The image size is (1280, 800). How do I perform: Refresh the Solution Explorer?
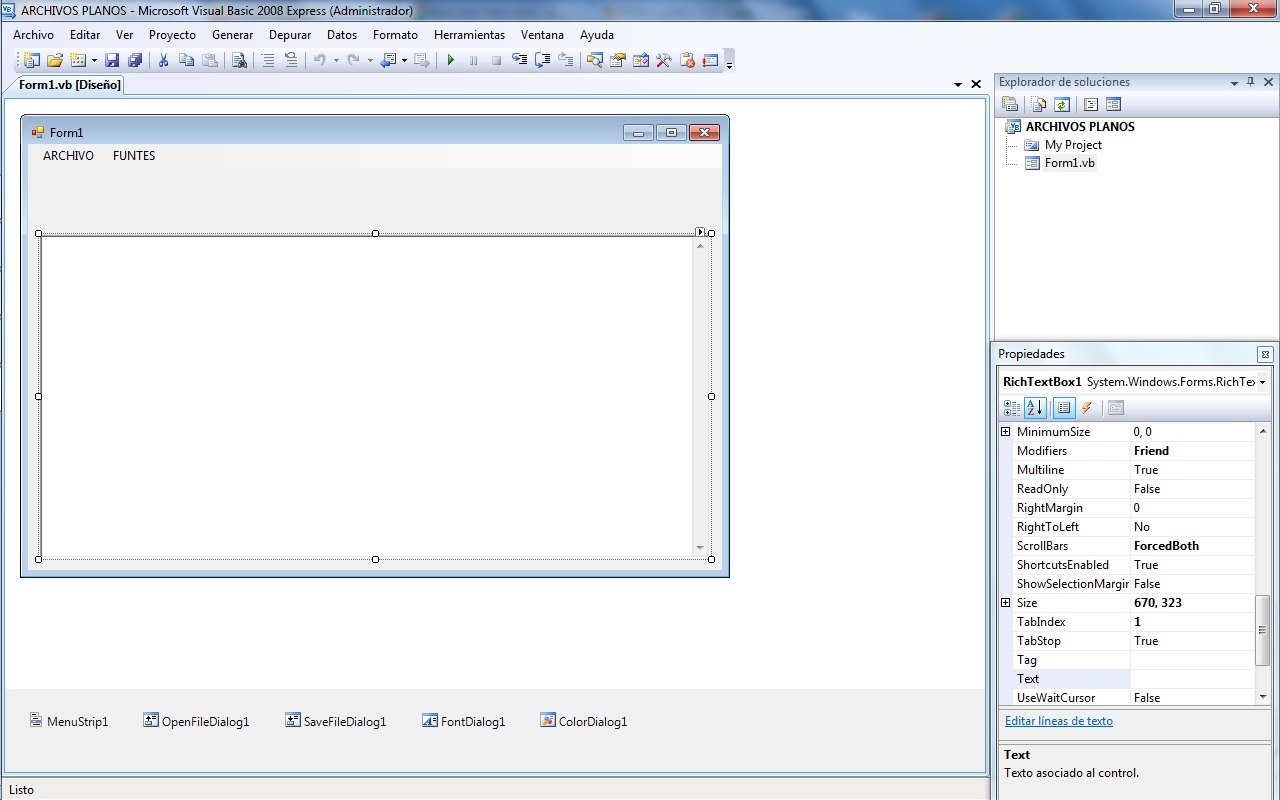(1062, 103)
